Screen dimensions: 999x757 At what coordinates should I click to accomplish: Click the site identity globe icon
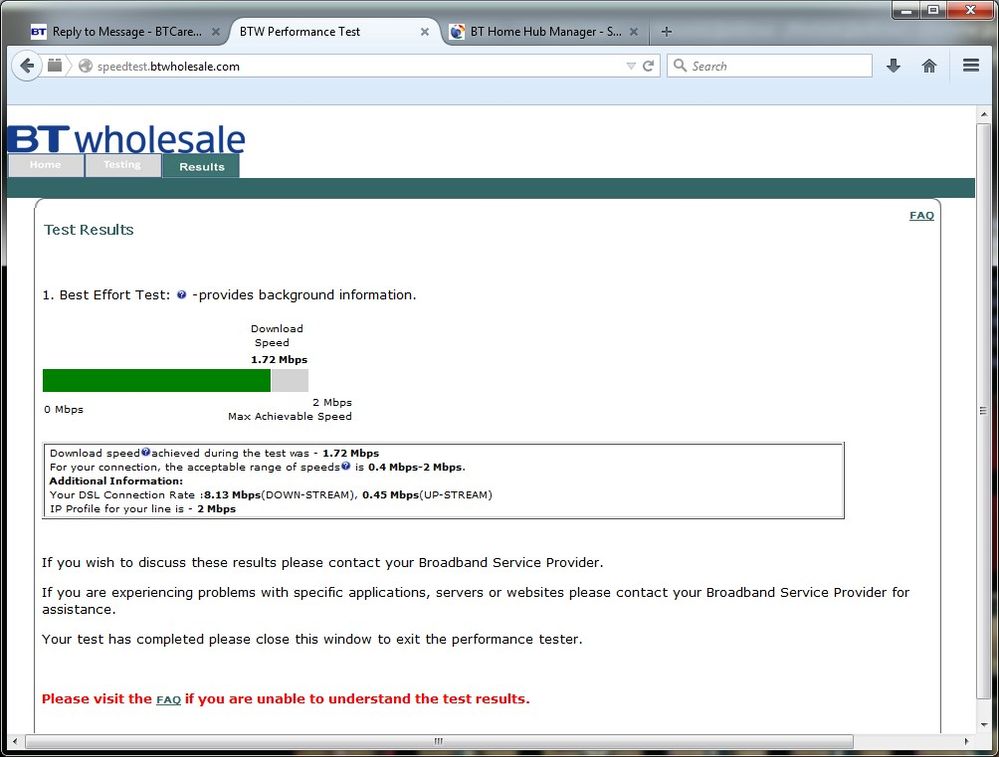pos(85,66)
